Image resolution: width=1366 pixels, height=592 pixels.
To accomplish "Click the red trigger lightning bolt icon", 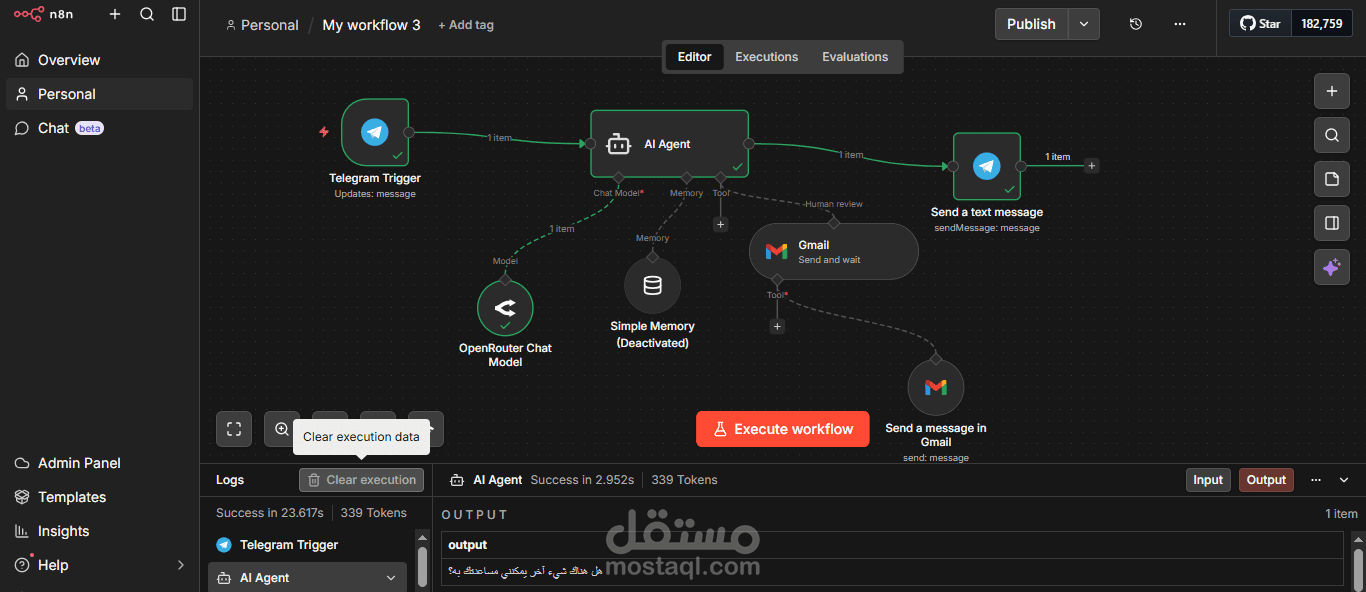I will [x=324, y=132].
